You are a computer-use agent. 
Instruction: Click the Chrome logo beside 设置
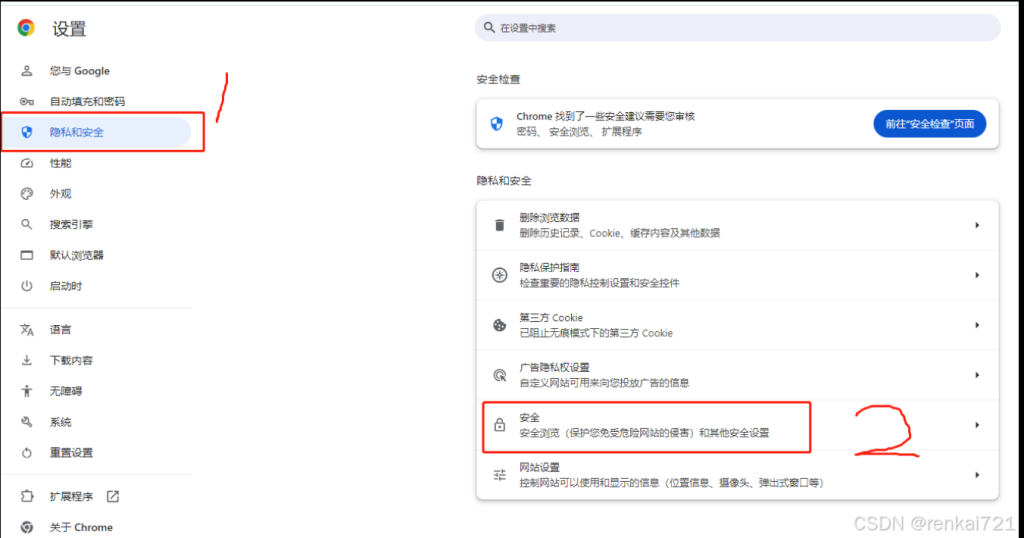(x=26, y=28)
